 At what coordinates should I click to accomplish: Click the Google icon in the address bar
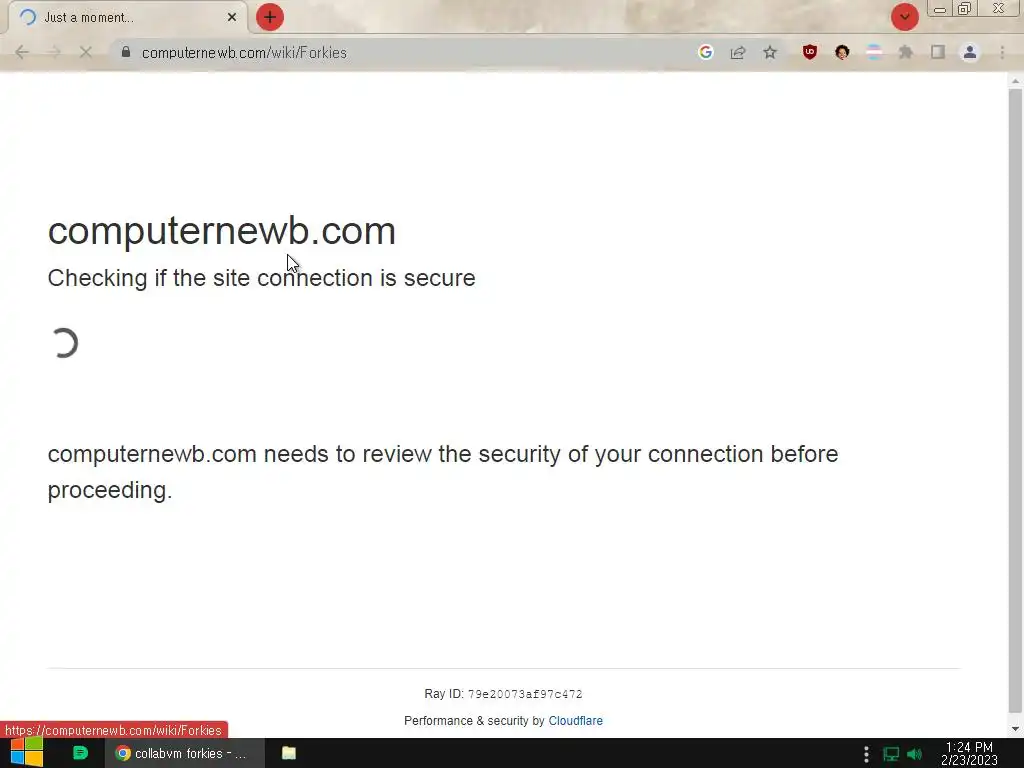point(705,52)
